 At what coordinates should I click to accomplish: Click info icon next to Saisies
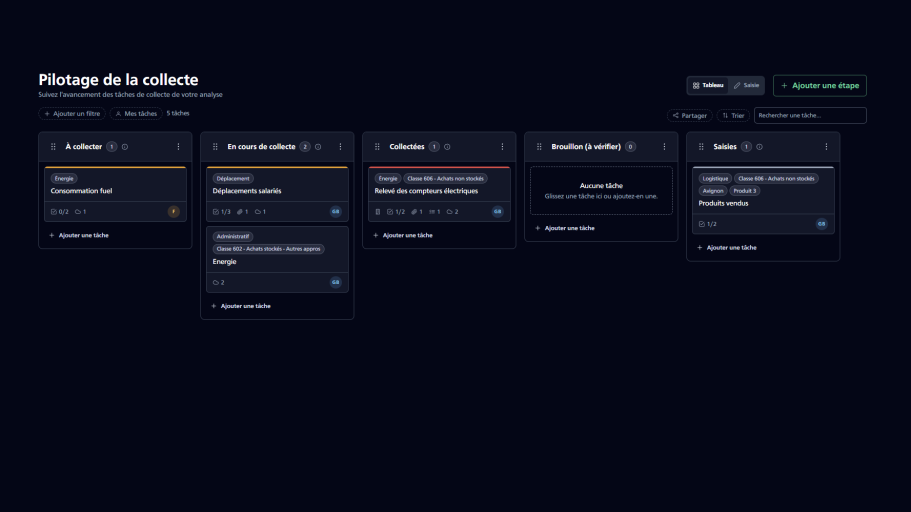coord(759,147)
